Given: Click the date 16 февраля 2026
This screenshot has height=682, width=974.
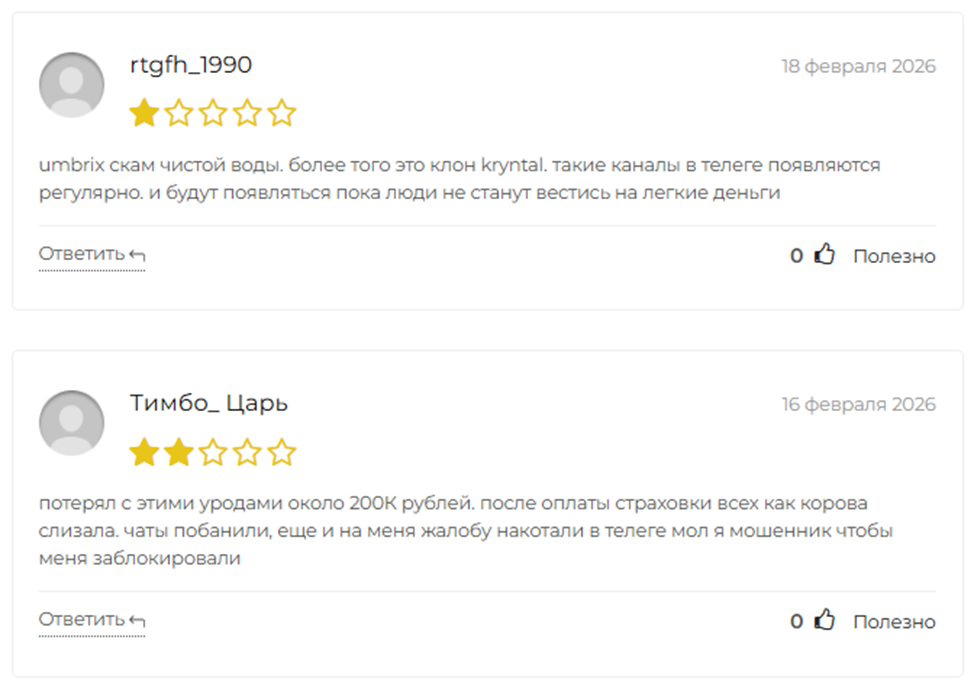Looking at the screenshot, I should (858, 405).
